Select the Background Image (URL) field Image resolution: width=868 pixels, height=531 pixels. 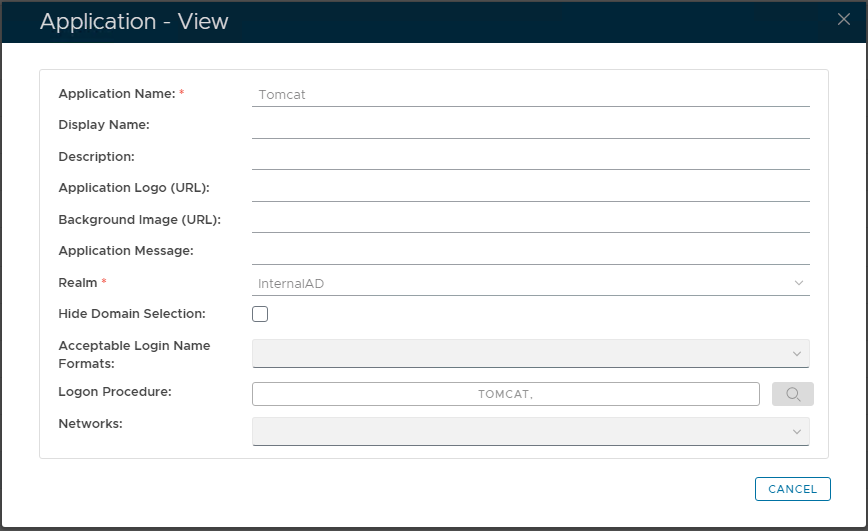[530, 220]
